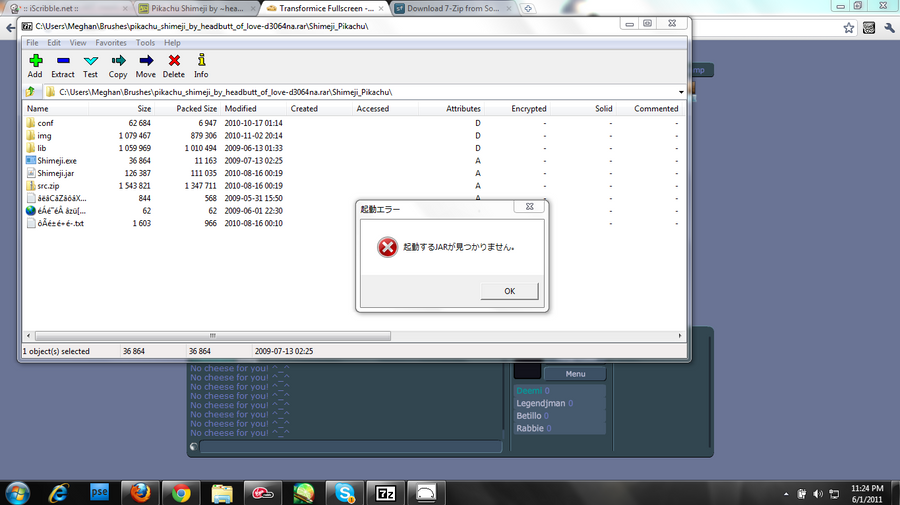Image resolution: width=900 pixels, height=505 pixels.
Task: Run the Test archive tool
Action: click(91, 61)
